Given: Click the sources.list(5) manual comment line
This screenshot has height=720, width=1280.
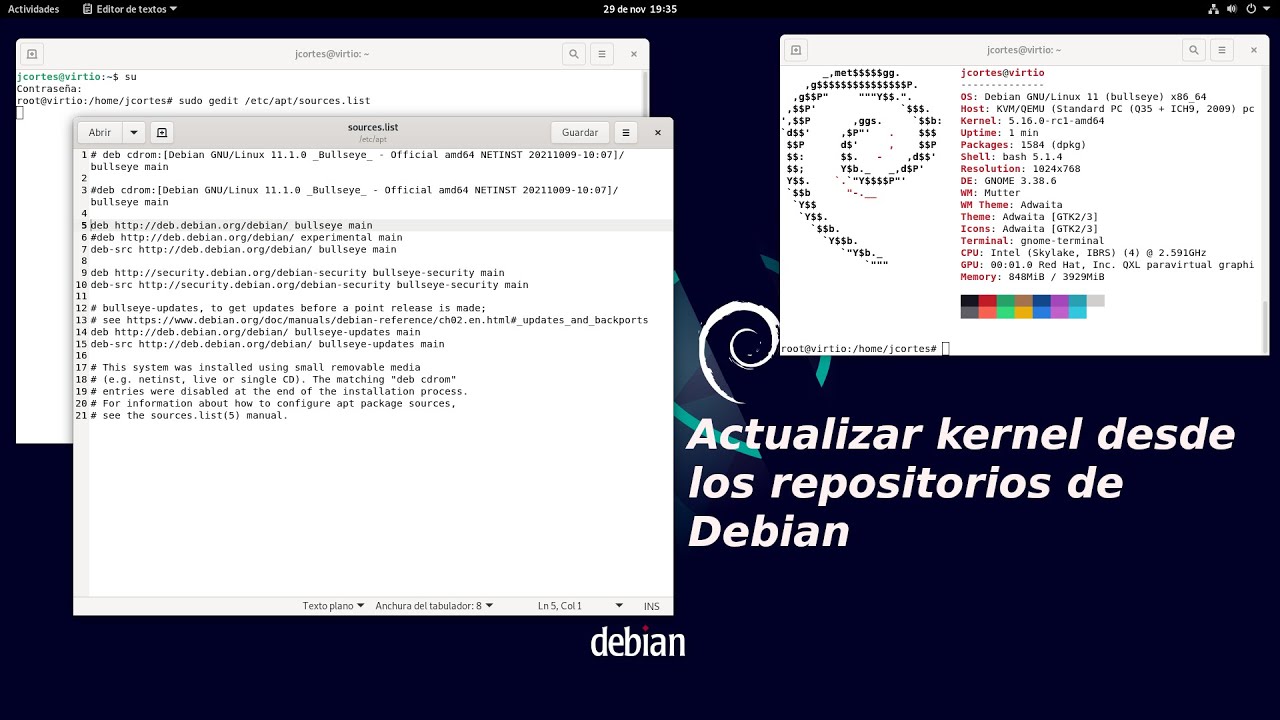Looking at the screenshot, I should (189, 415).
